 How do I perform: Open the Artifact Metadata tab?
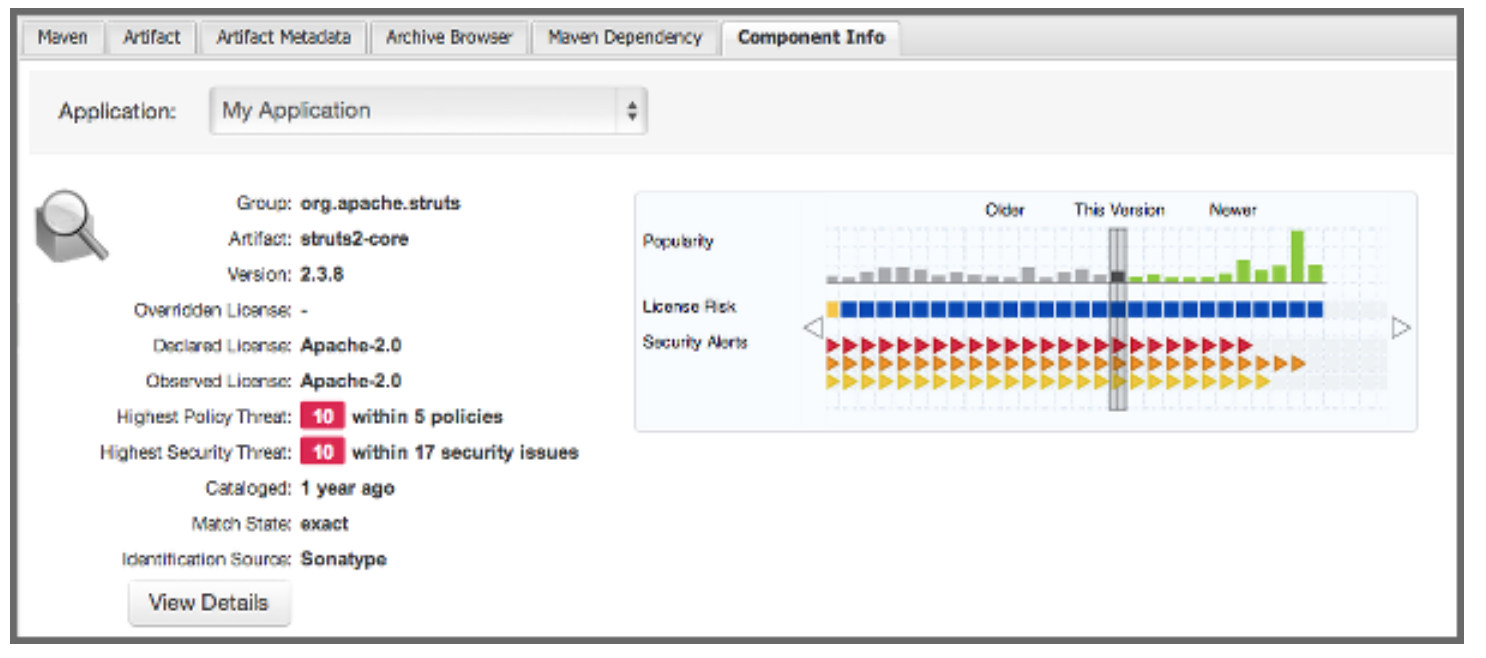[283, 38]
